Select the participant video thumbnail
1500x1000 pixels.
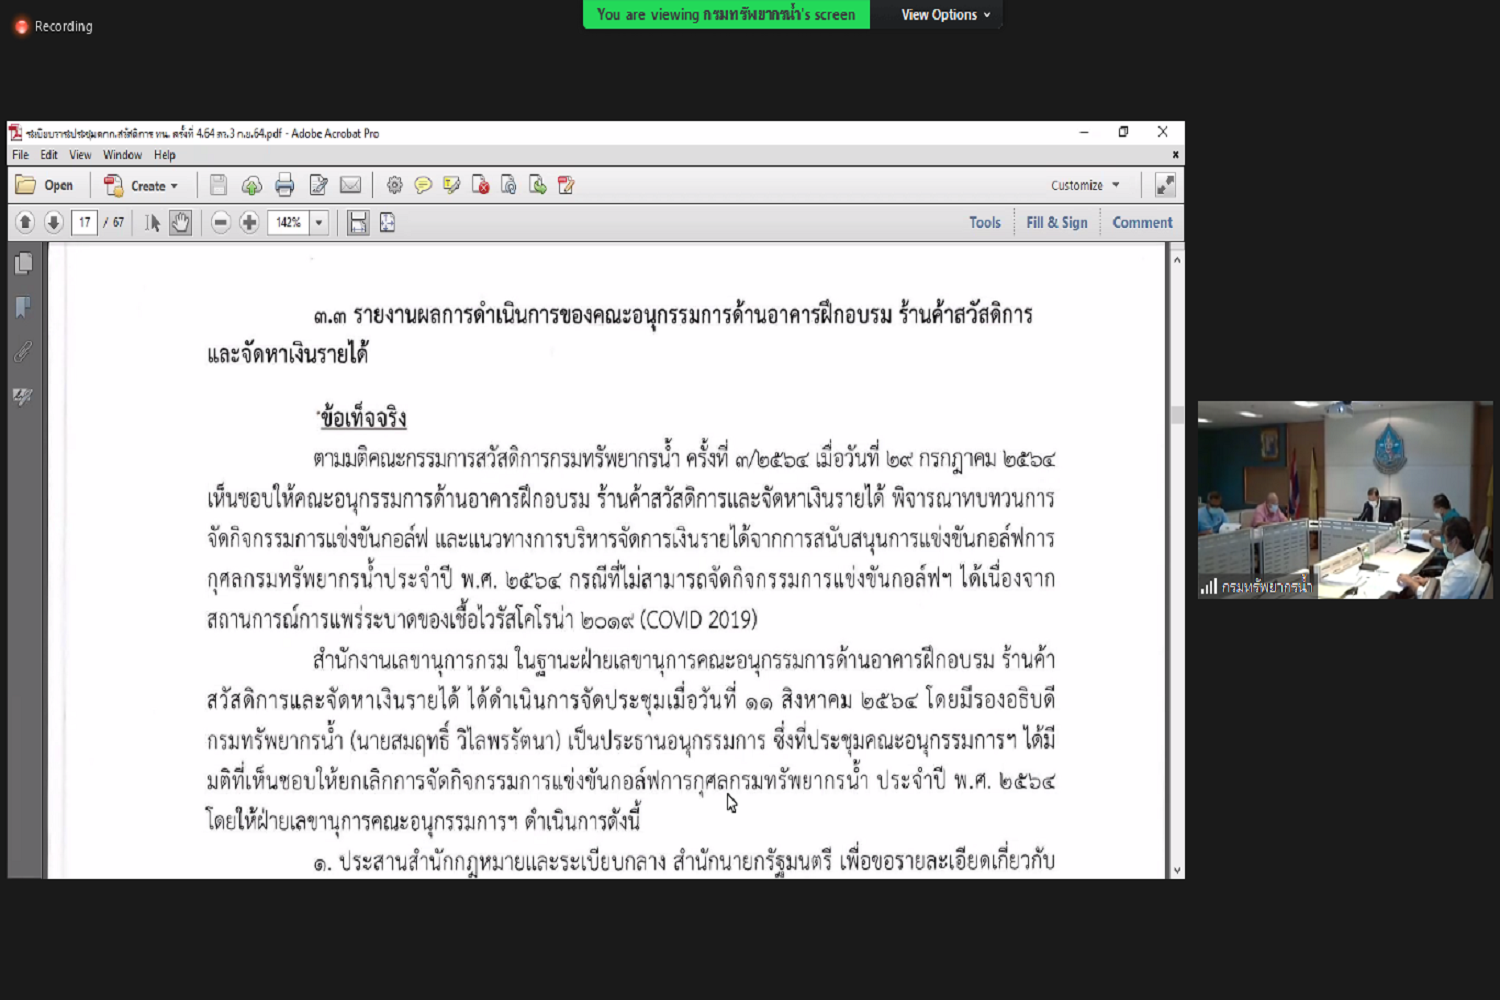point(1345,500)
